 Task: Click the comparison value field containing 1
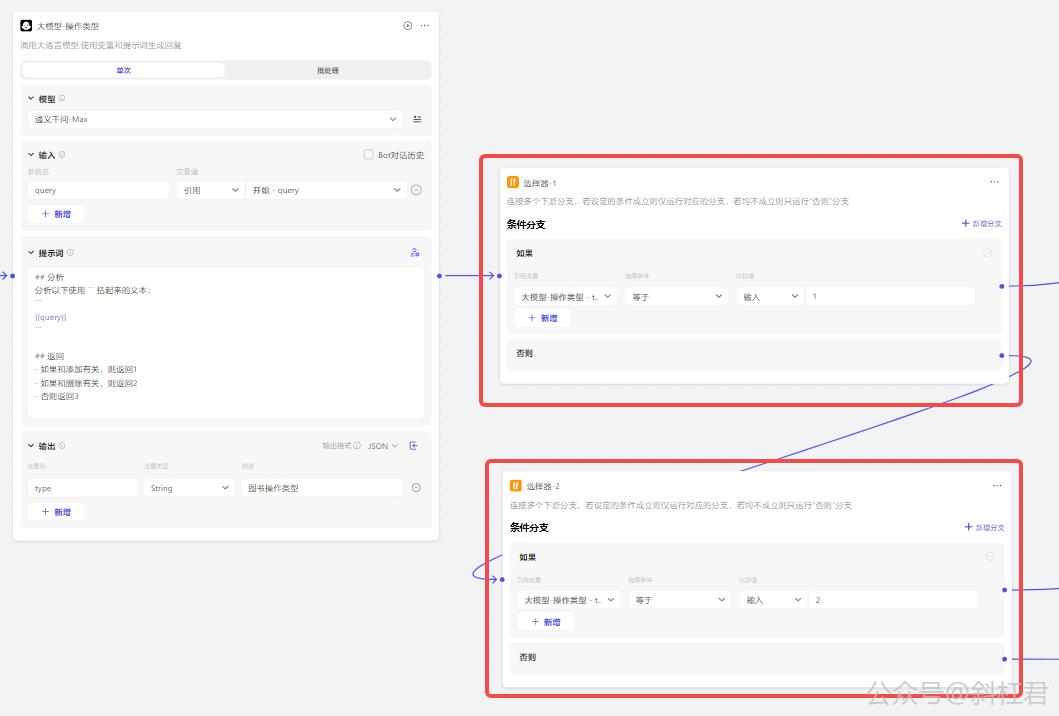(x=889, y=297)
